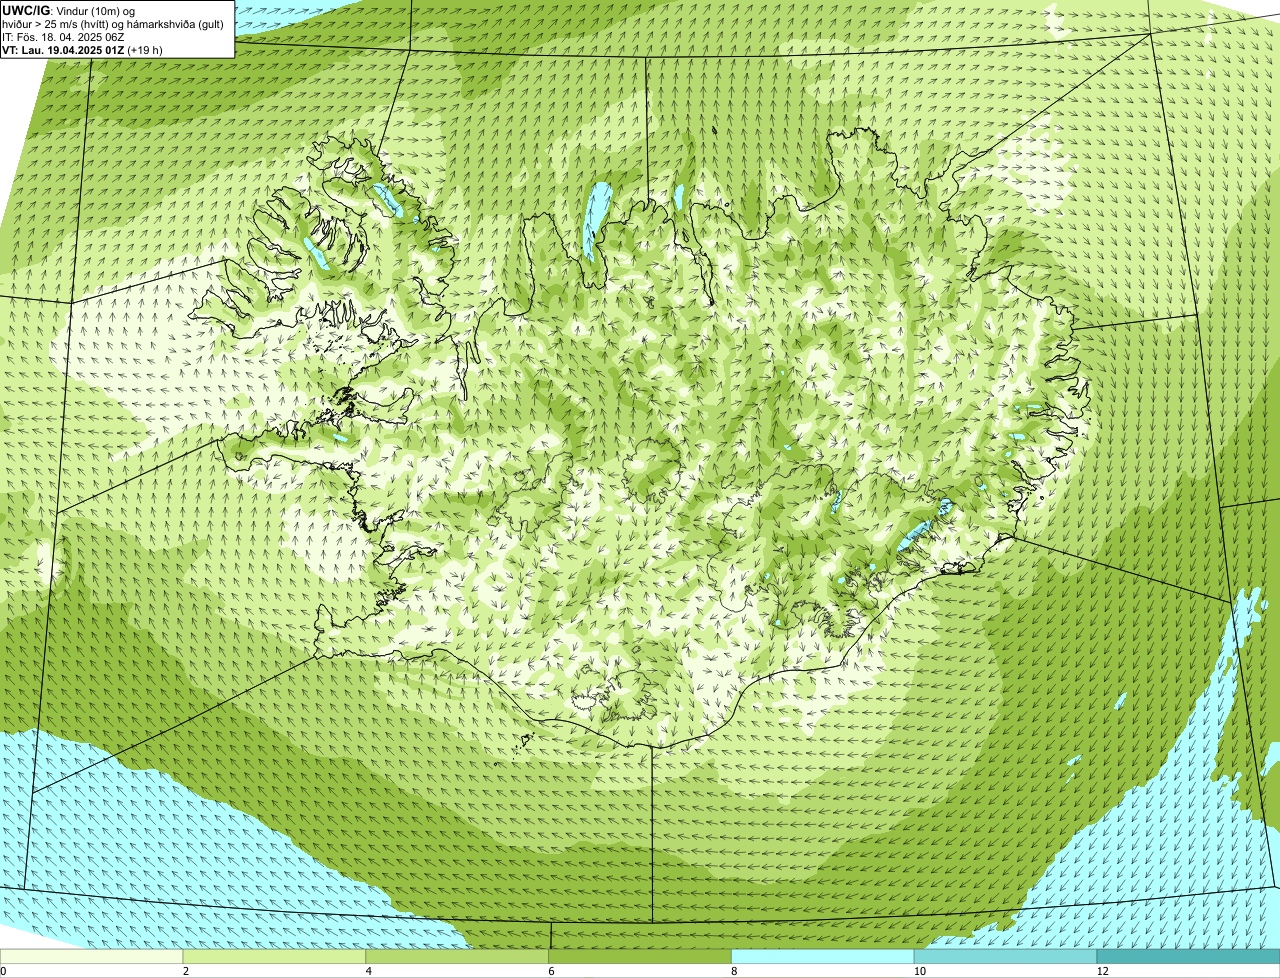
Task: Click the valid time "VT: Lau. 19.04.2025 01Z"
Action: pyautogui.click(x=63, y=50)
